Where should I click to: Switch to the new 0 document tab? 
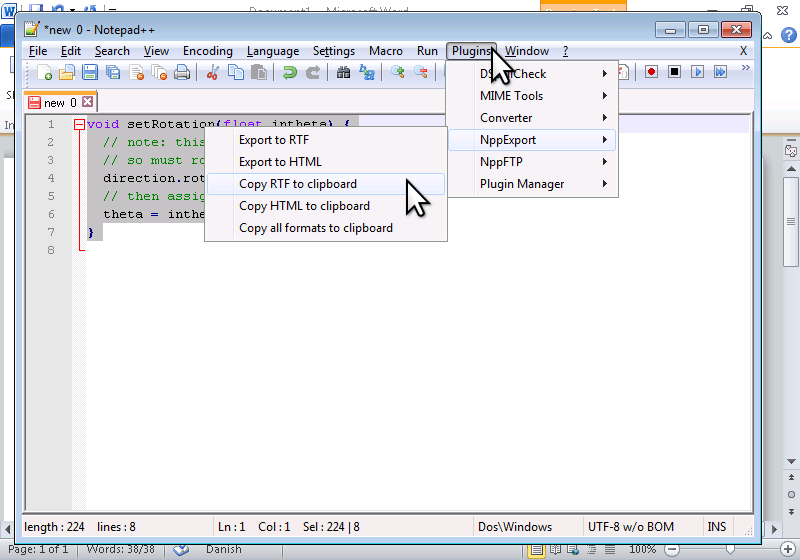coord(60,103)
